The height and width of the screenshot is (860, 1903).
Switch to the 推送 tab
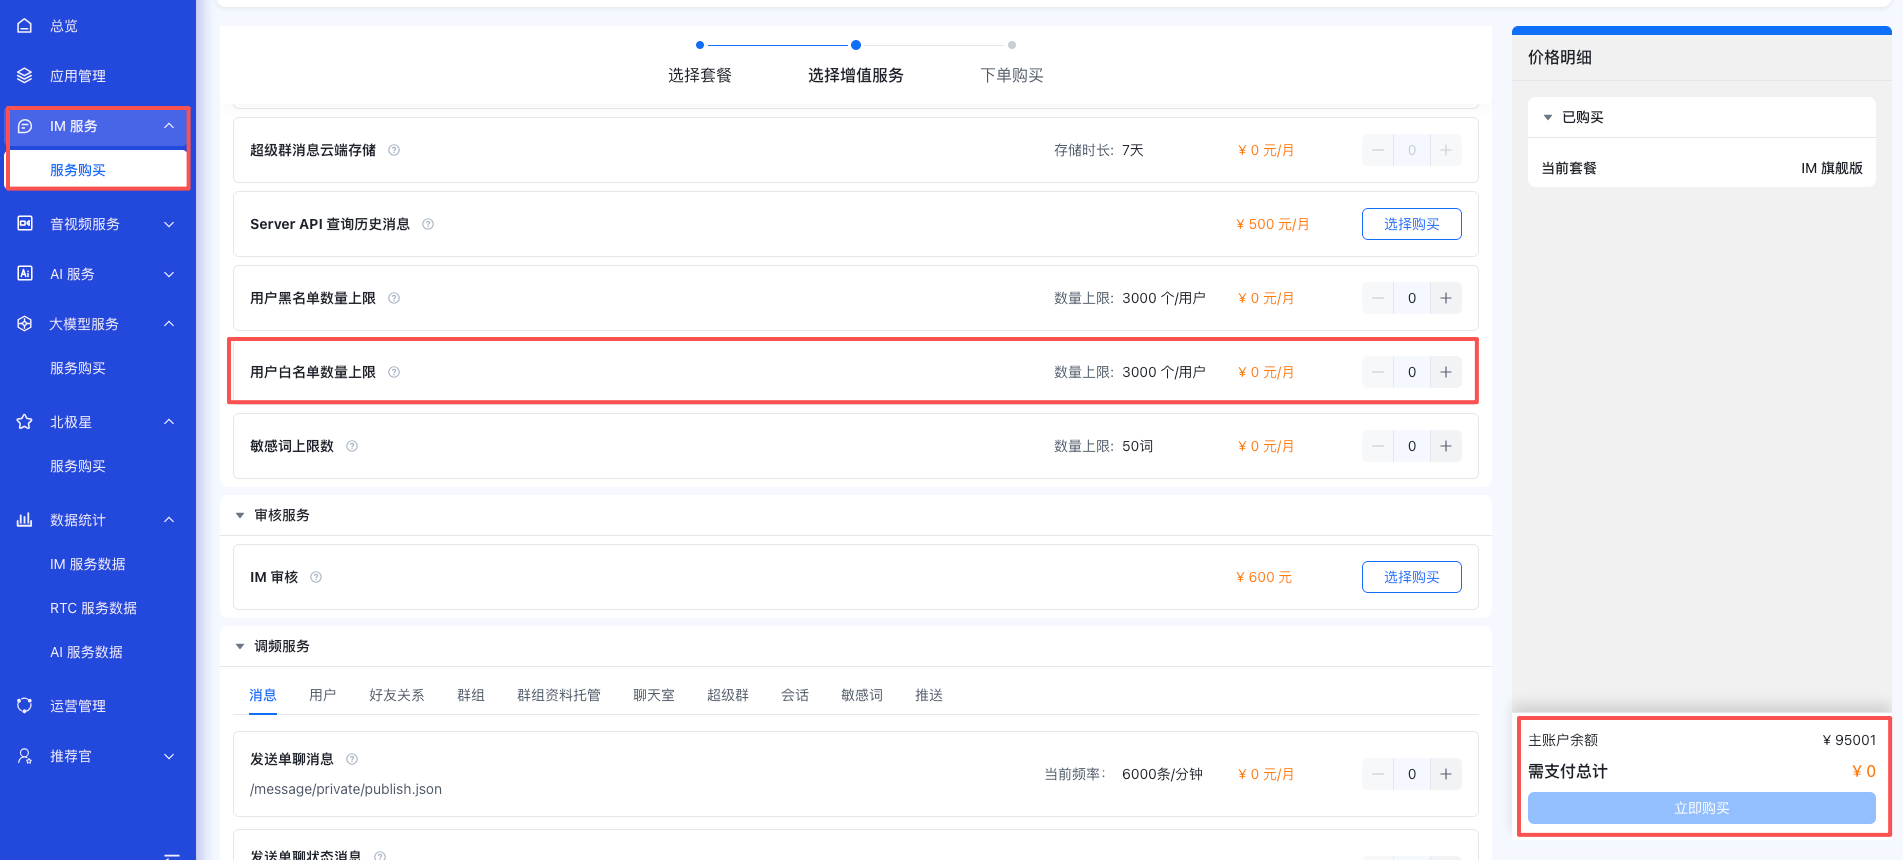click(929, 695)
